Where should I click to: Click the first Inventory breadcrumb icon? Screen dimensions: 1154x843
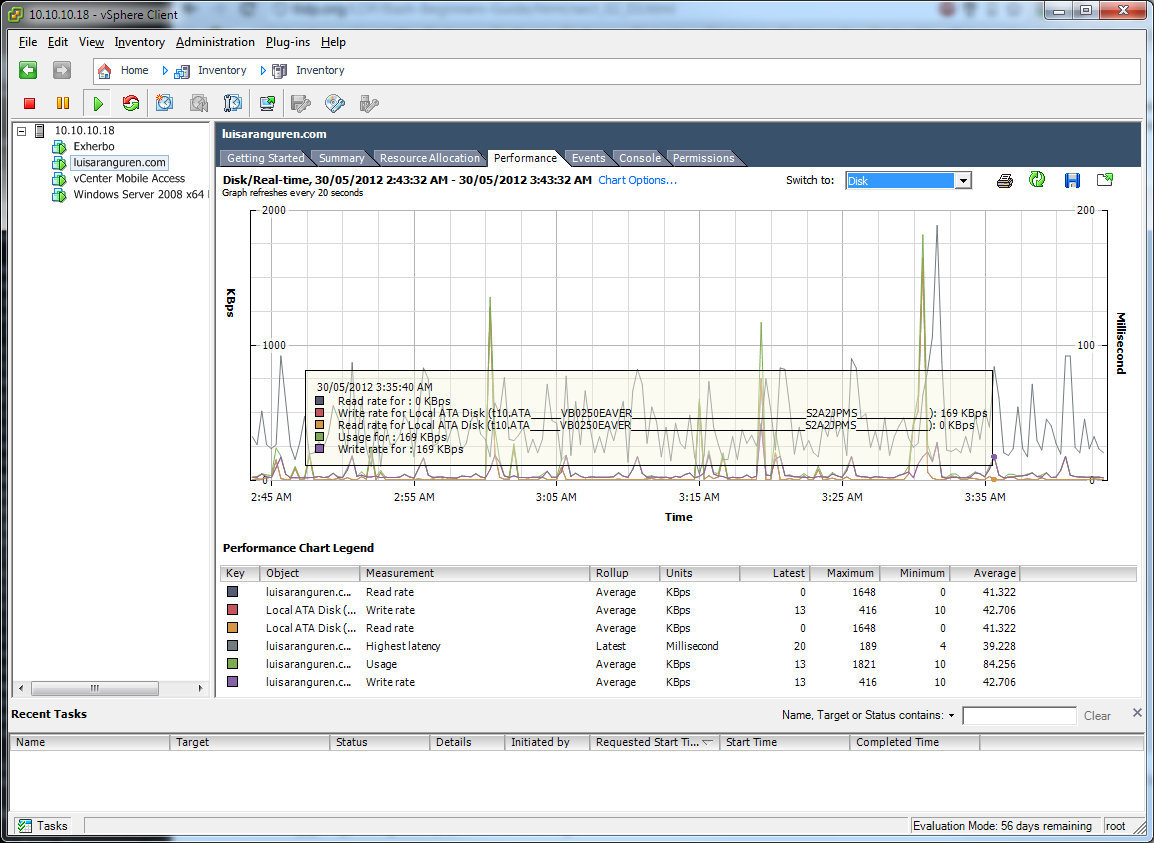tap(182, 71)
